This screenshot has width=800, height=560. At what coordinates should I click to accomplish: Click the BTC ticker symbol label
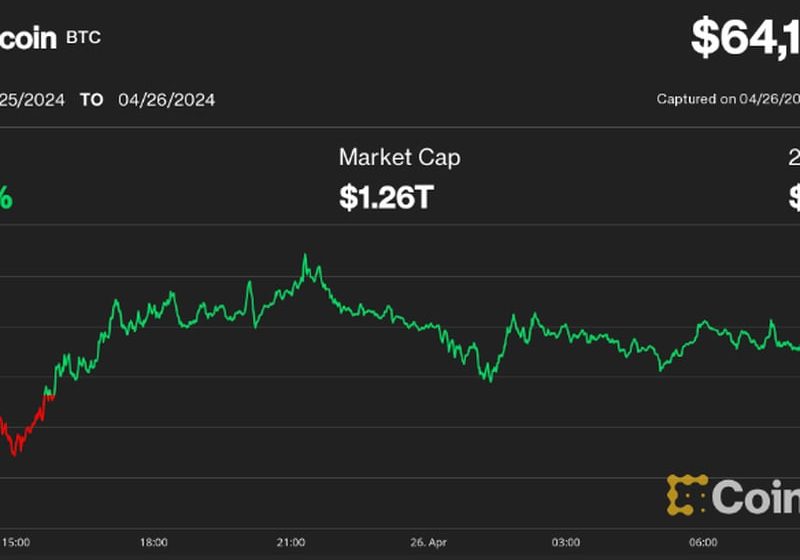coord(83,38)
